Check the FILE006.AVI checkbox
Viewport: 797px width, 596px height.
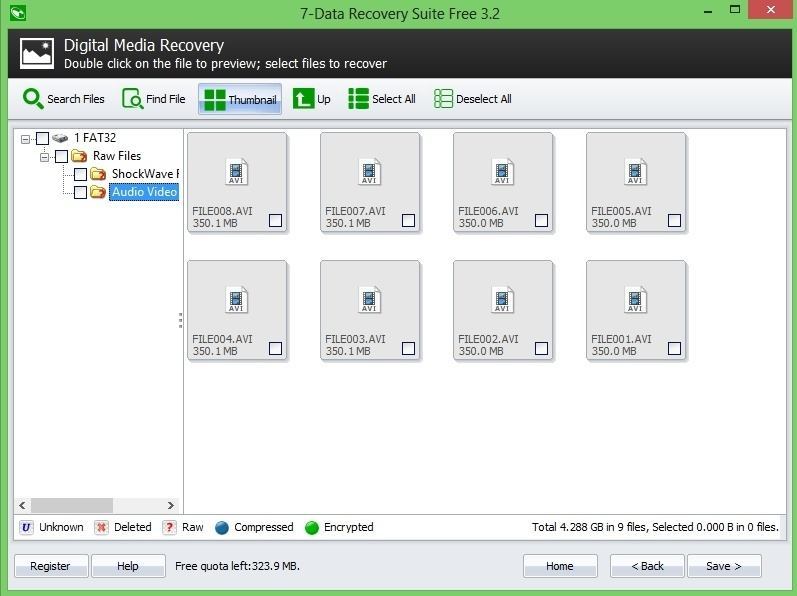pos(542,221)
